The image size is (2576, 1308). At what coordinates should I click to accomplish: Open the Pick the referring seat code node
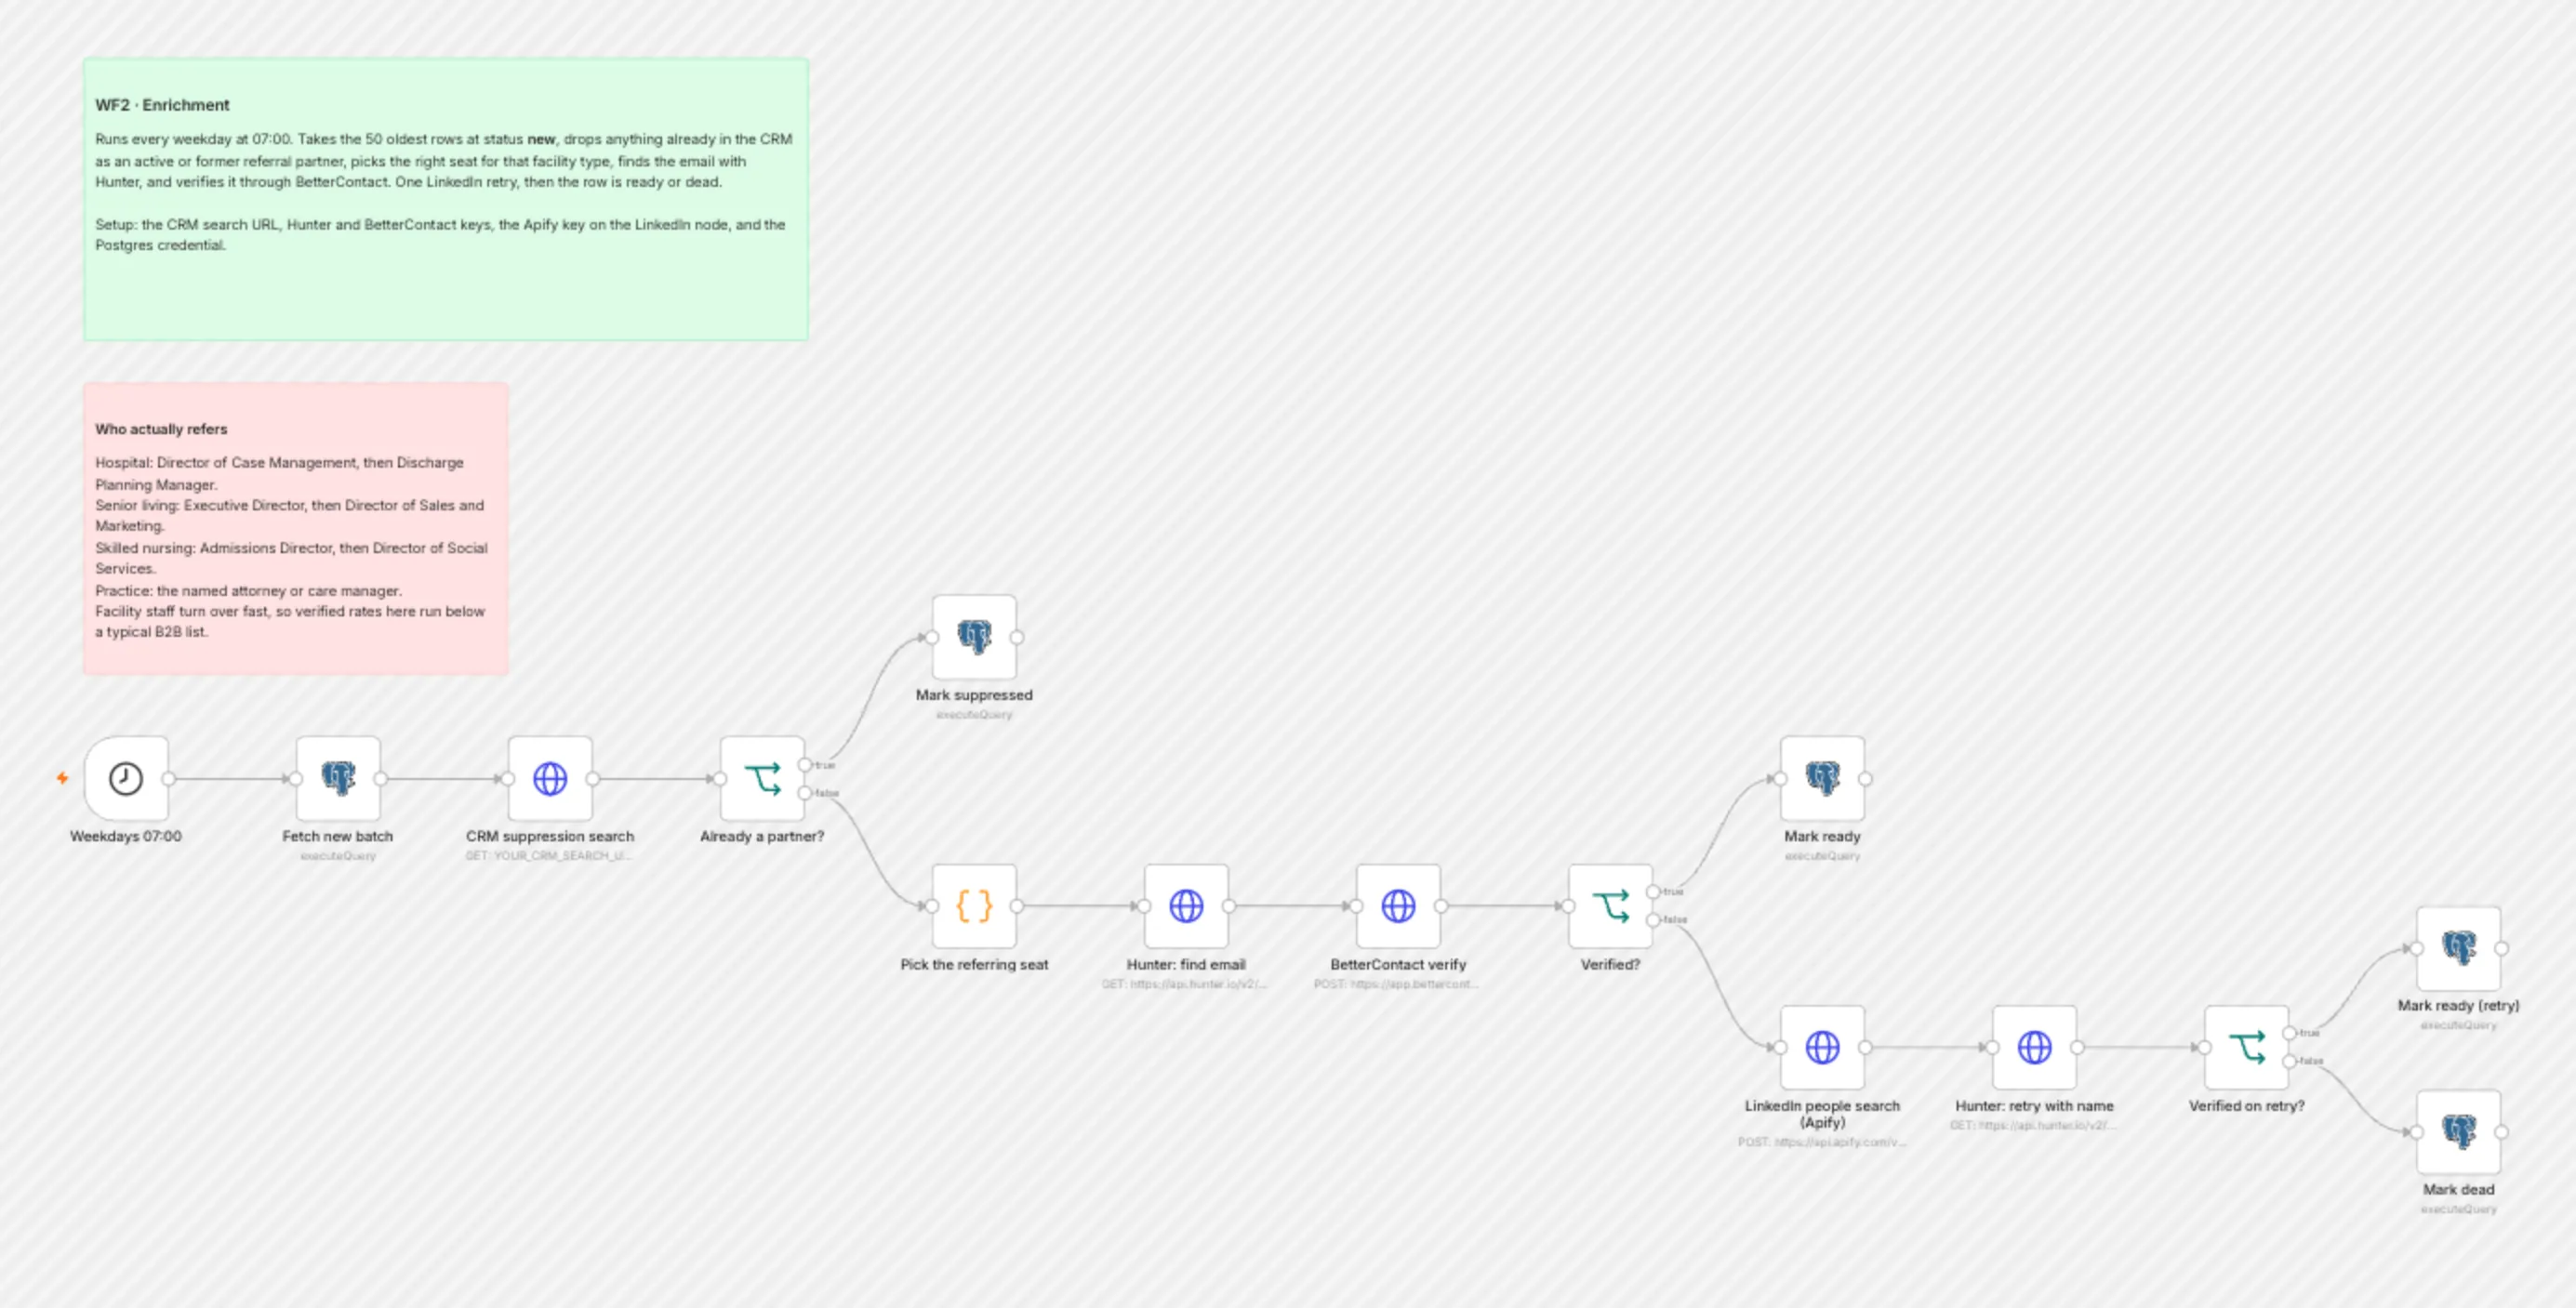(x=974, y=906)
